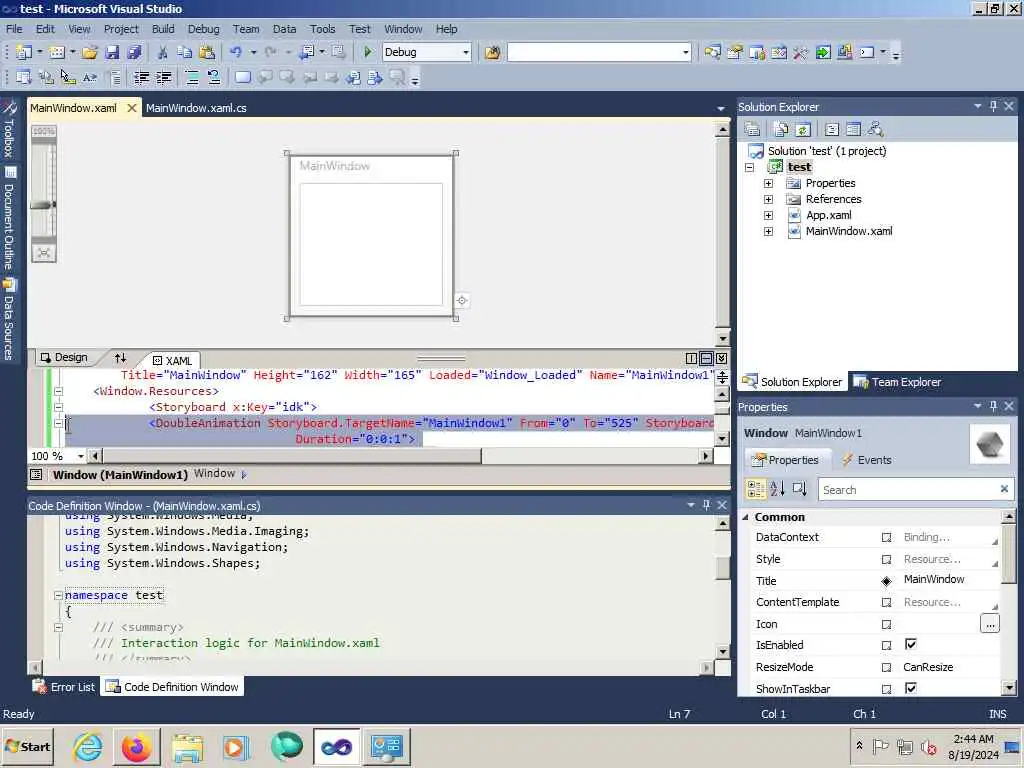
Task: Cut selection using scissors icon
Action: [x=163, y=52]
